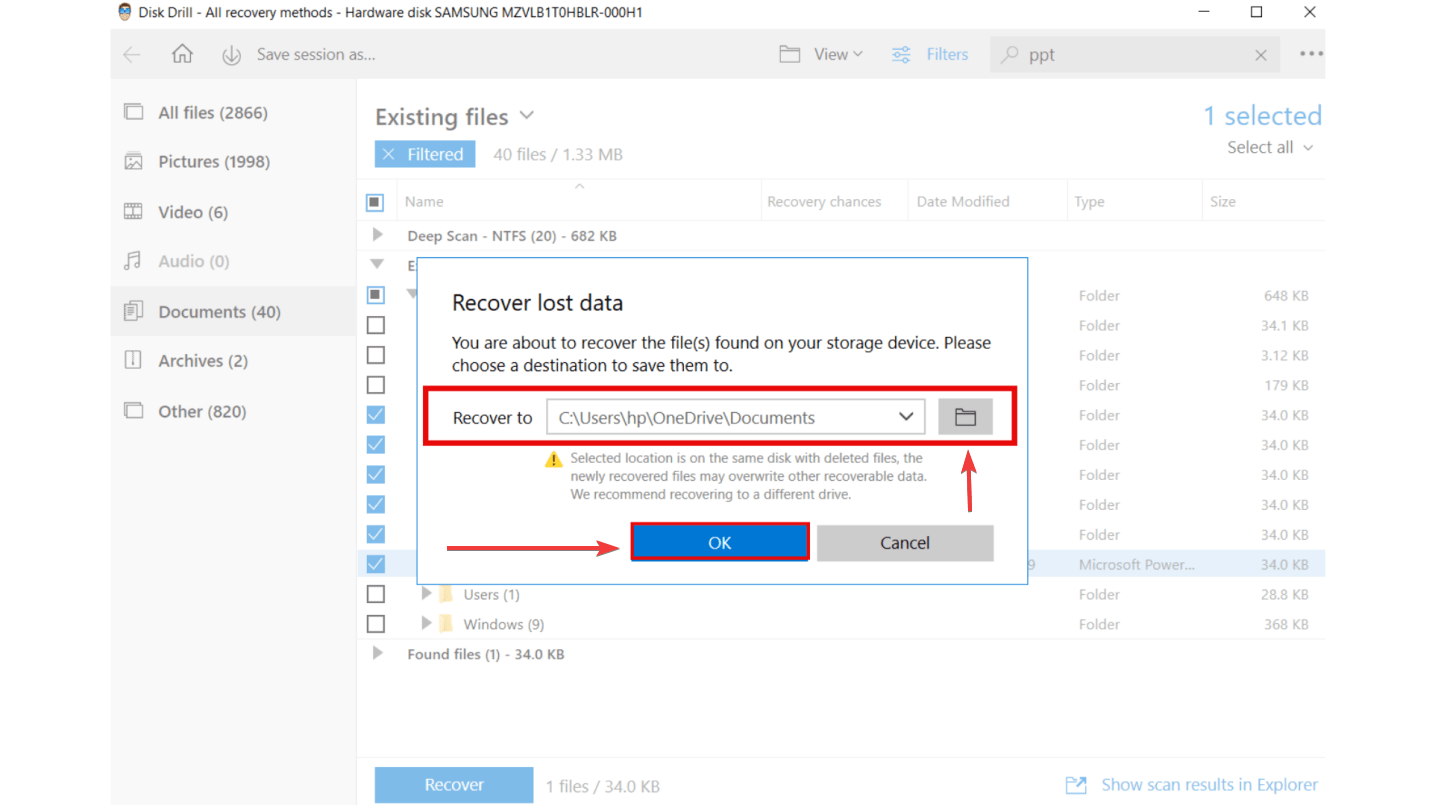This screenshot has height=805, width=1432.
Task: Open the Recover to path dropdown
Action: (905, 417)
